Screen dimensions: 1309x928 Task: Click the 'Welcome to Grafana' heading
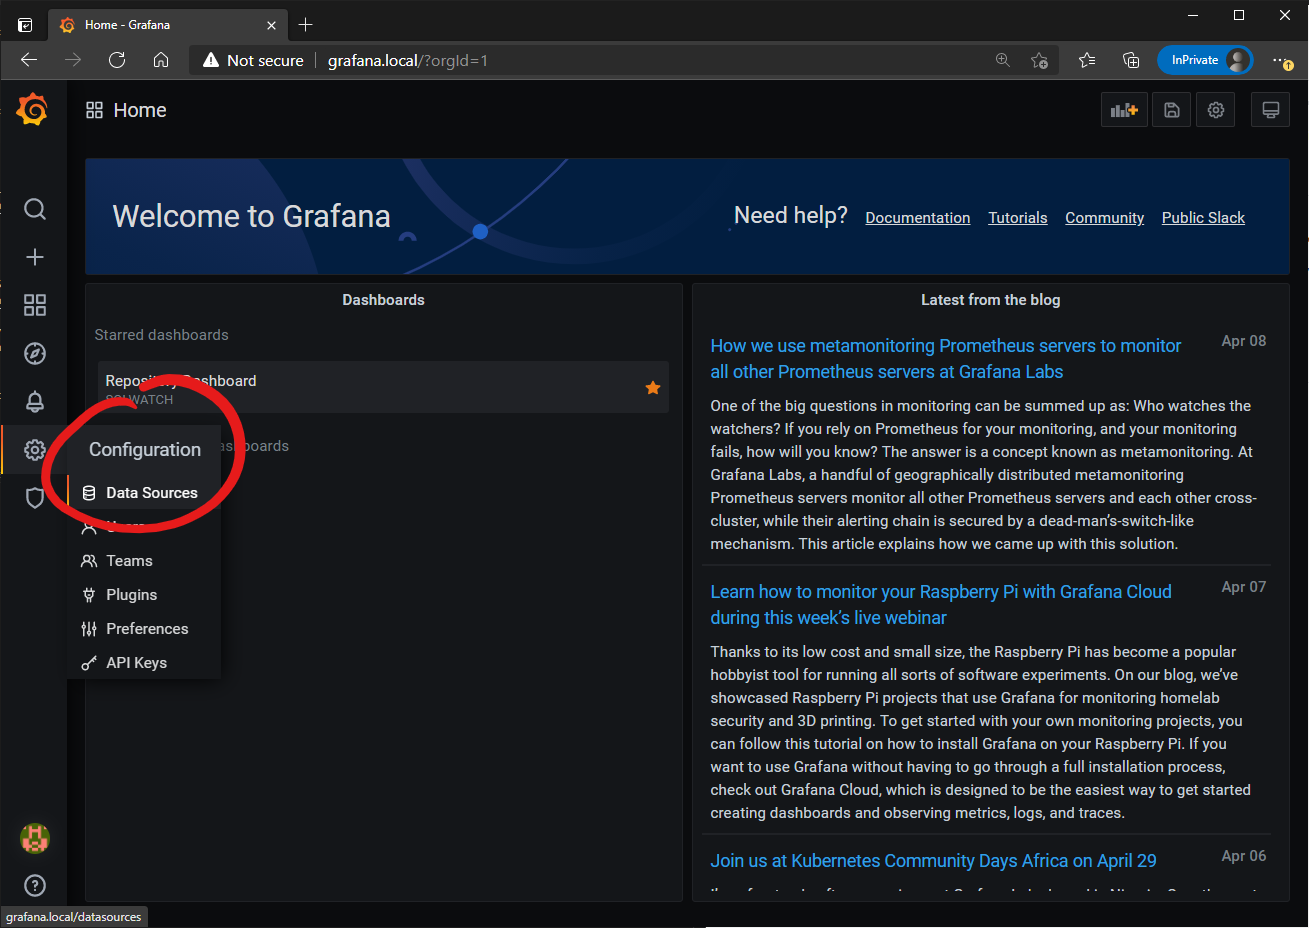coord(252,216)
